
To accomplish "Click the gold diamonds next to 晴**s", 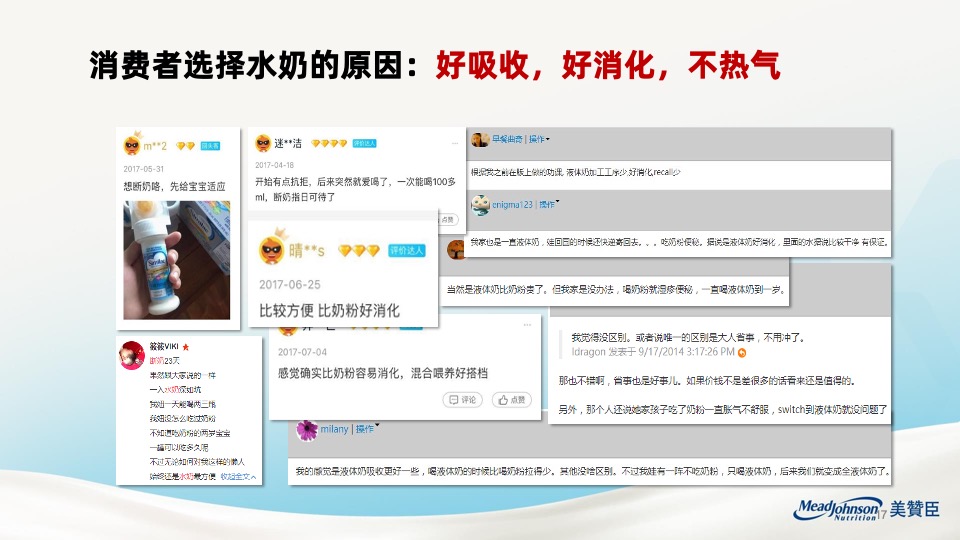I will (x=359, y=250).
